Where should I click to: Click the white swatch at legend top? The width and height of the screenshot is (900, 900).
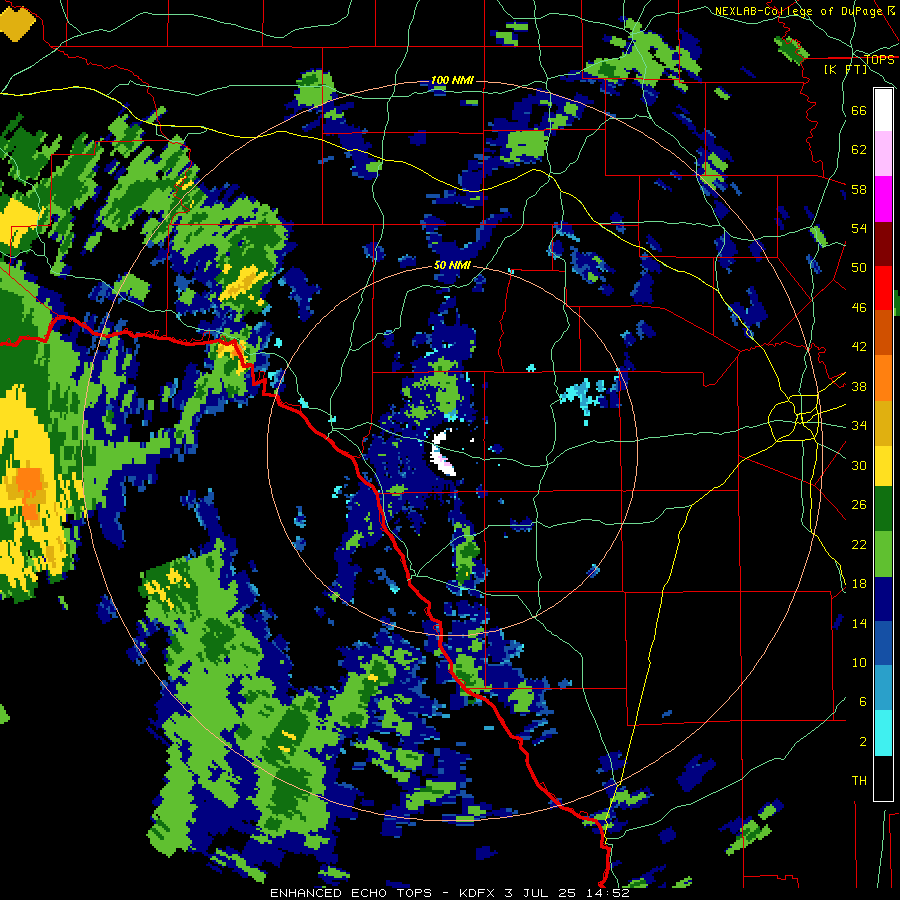[x=883, y=110]
